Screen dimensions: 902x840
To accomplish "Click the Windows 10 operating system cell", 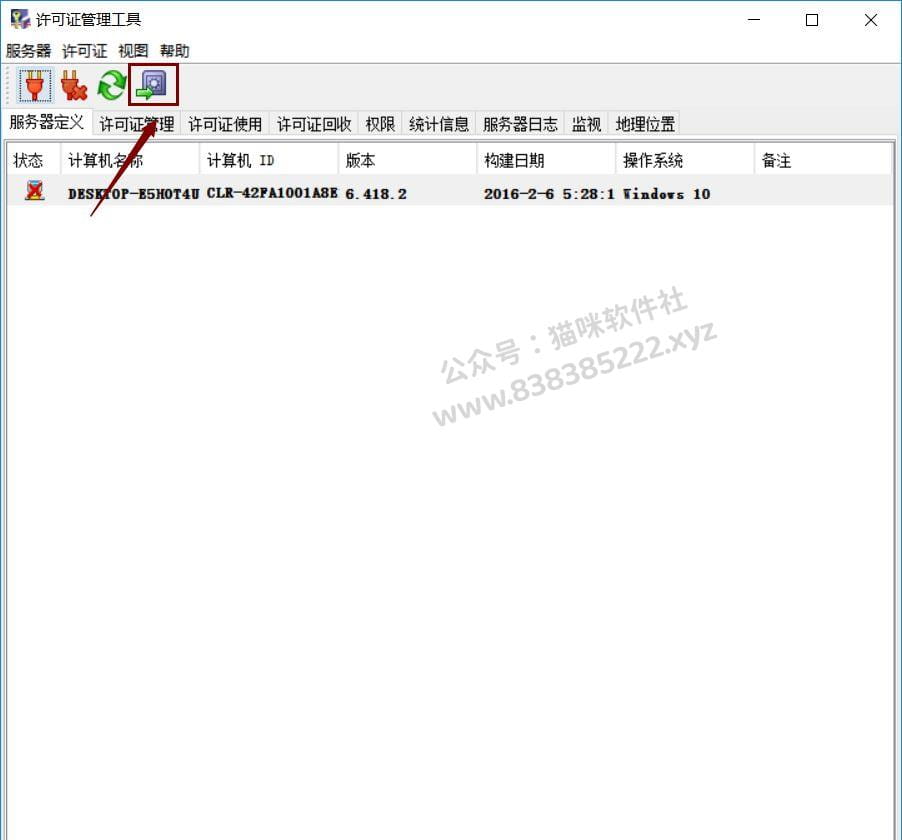I will click(666, 194).
